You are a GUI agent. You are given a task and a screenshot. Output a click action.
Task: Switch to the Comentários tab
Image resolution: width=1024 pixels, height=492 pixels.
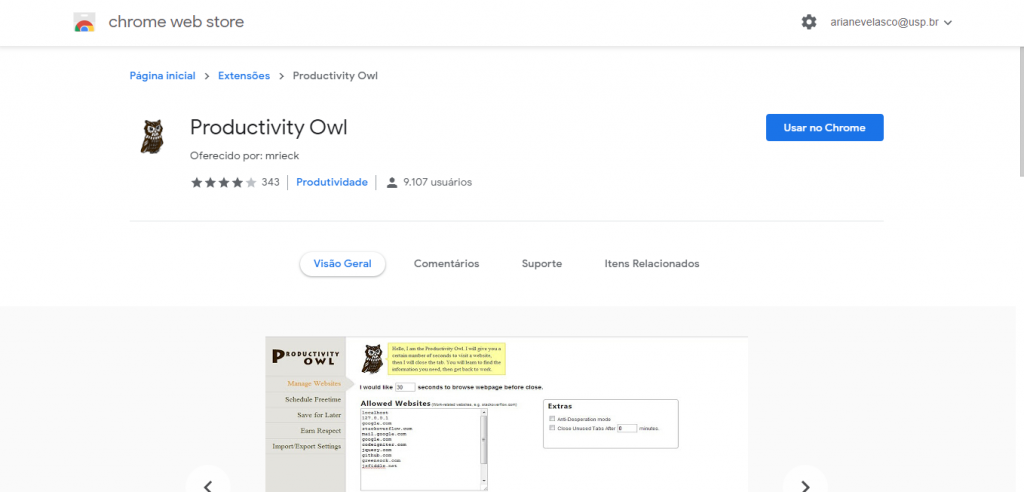point(447,264)
